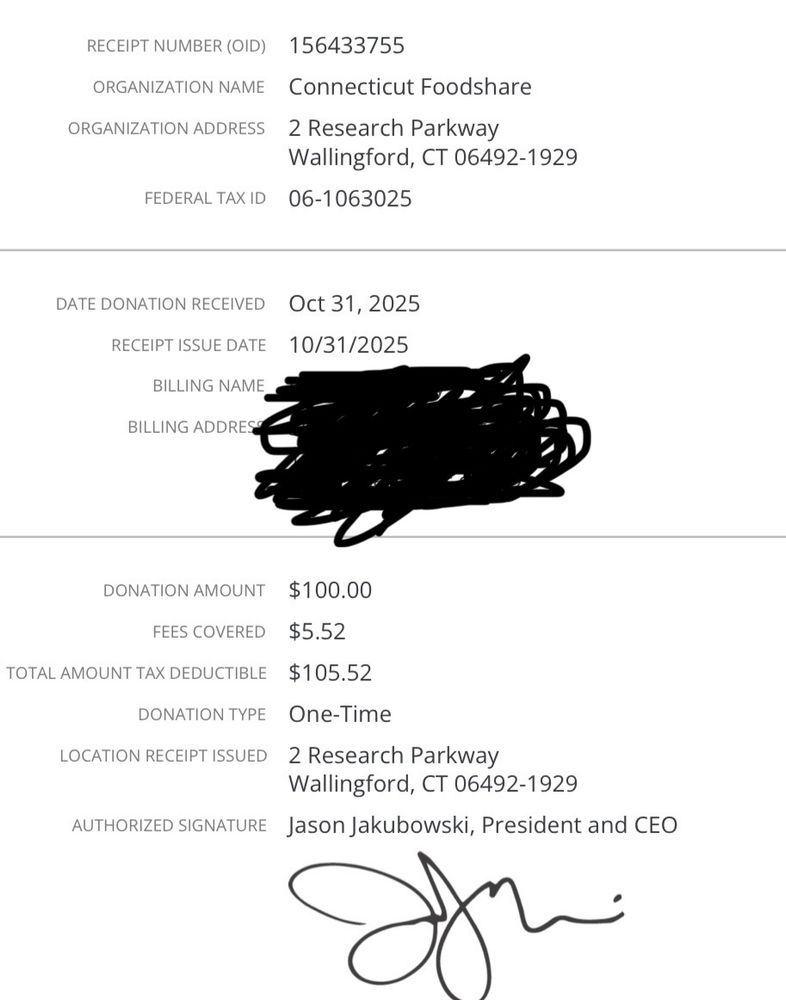Screen dimensions: 786x1000
Task: Select the Connecticut Foodshare organization name
Action: tap(410, 87)
